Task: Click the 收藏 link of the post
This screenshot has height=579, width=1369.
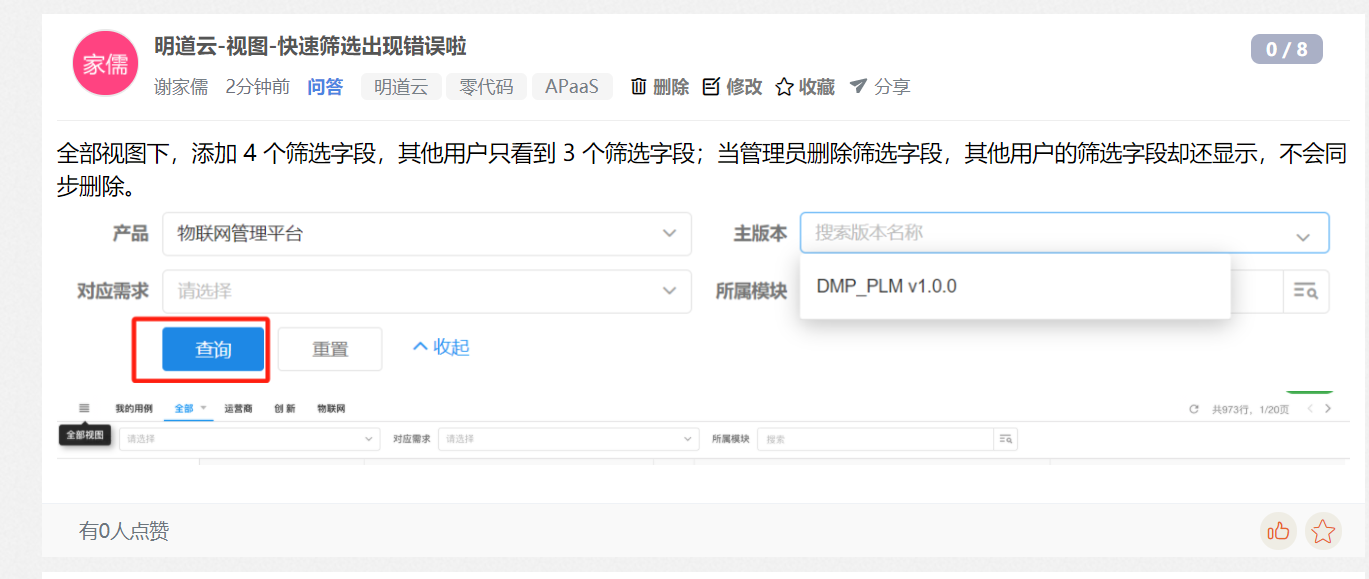Action: click(x=817, y=87)
